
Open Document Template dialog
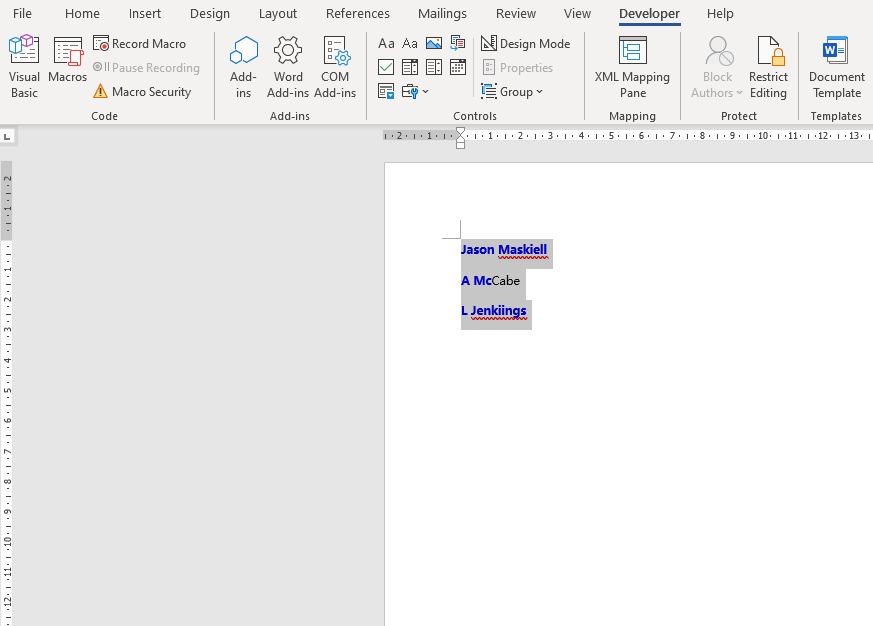coord(836,67)
